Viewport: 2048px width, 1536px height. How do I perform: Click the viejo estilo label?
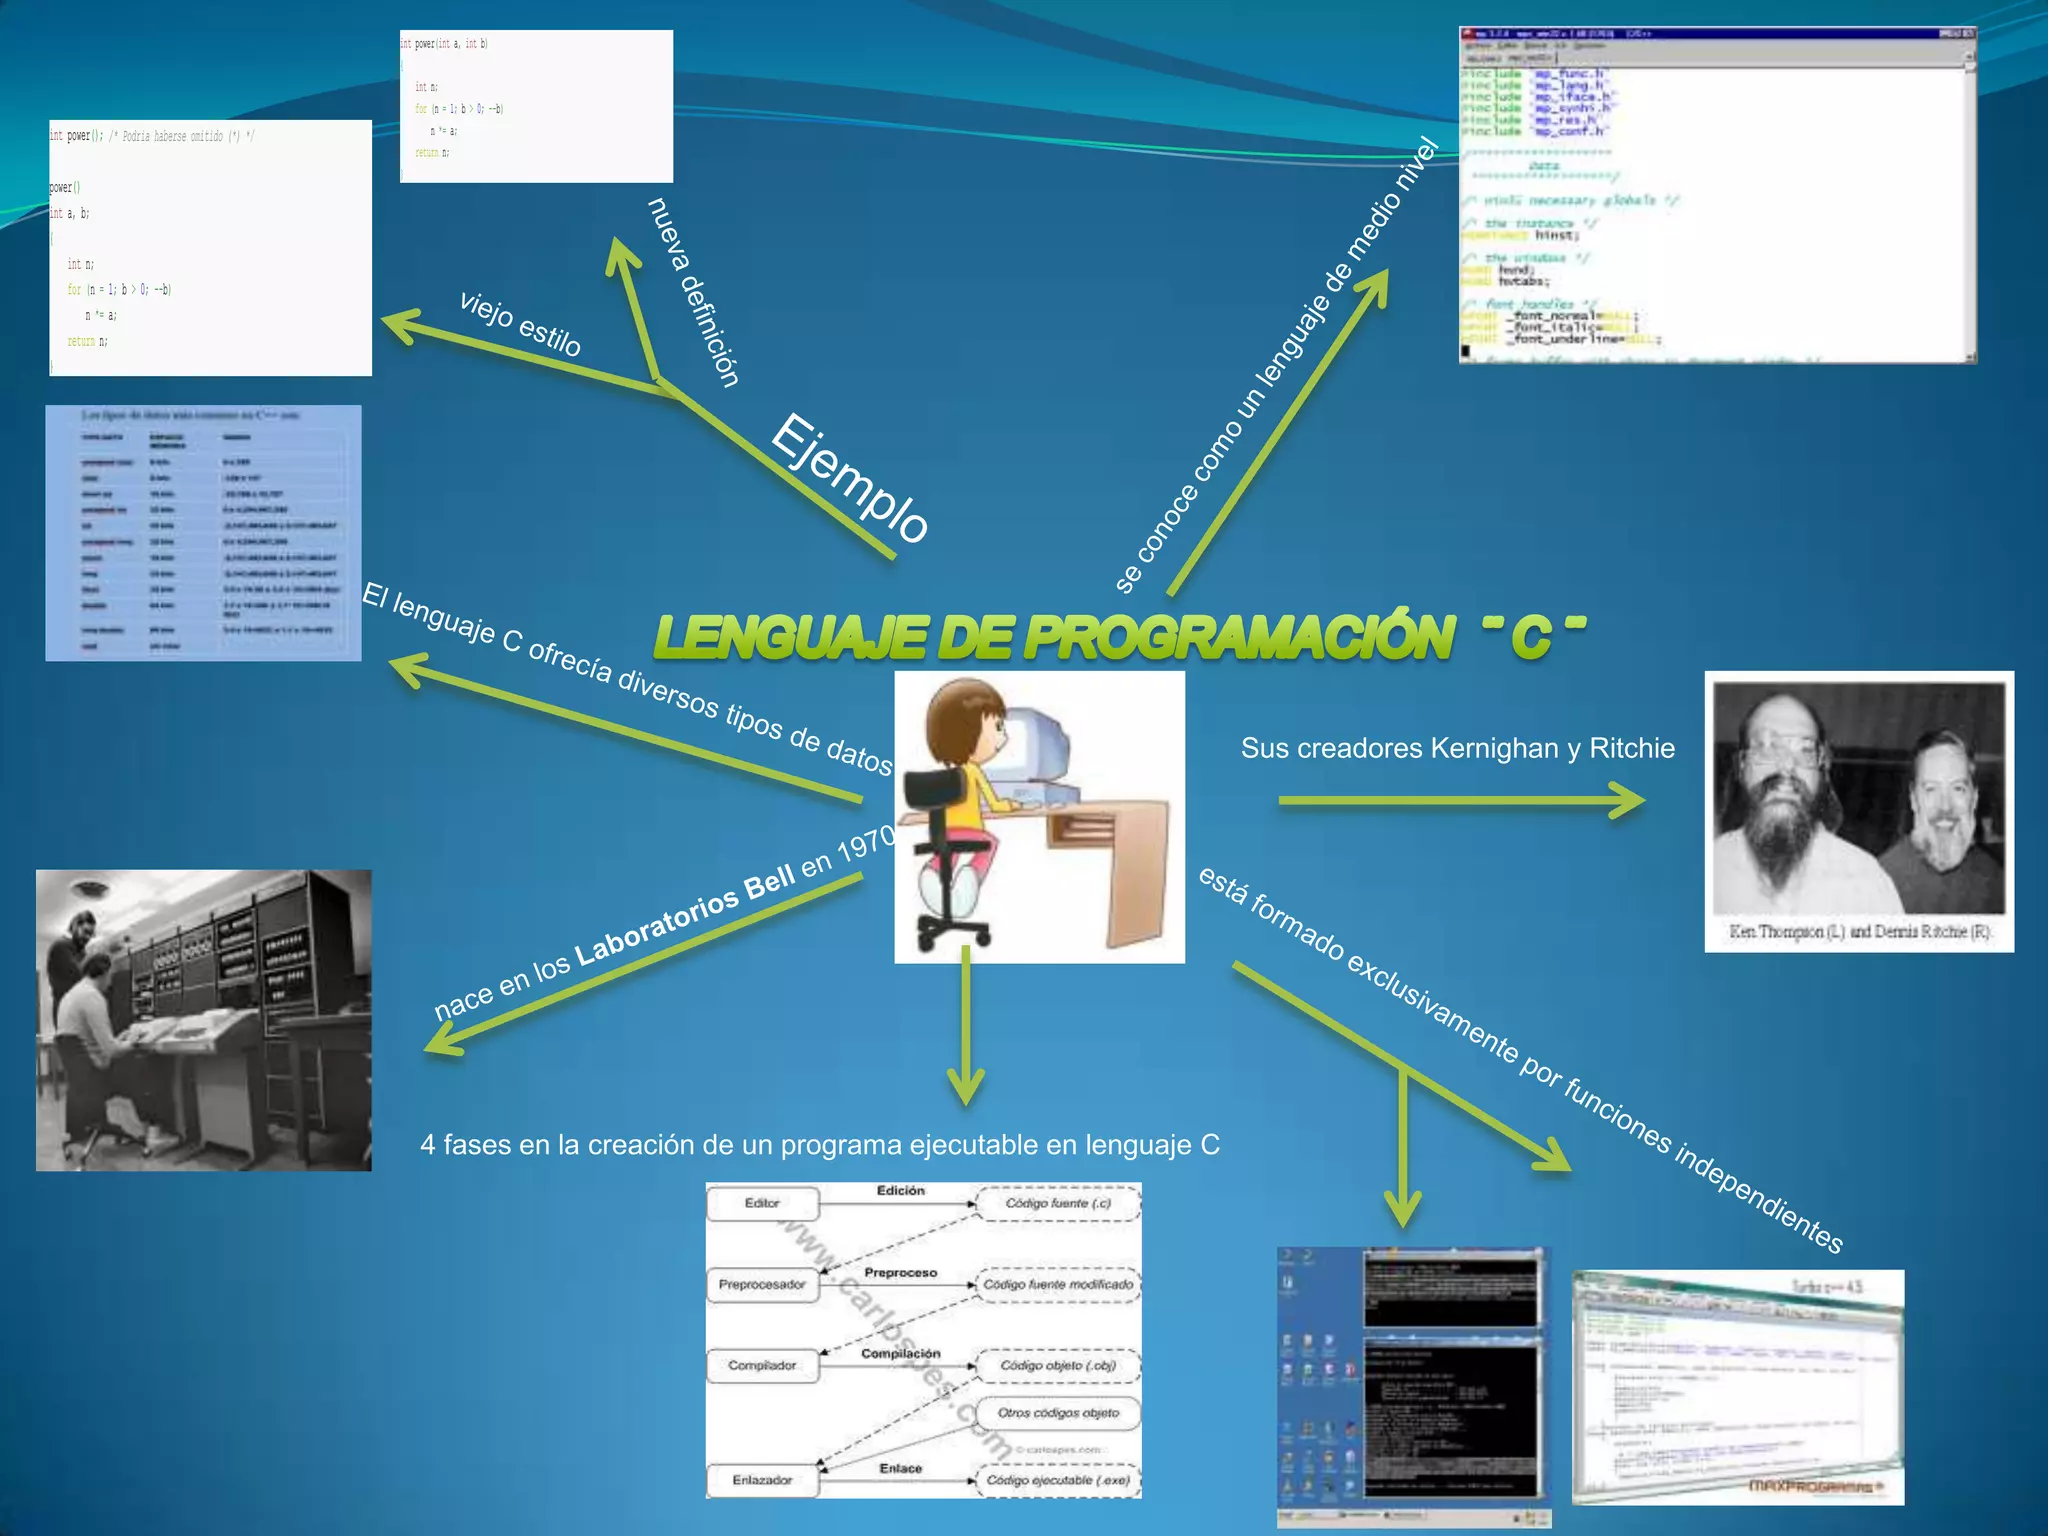coord(520,323)
